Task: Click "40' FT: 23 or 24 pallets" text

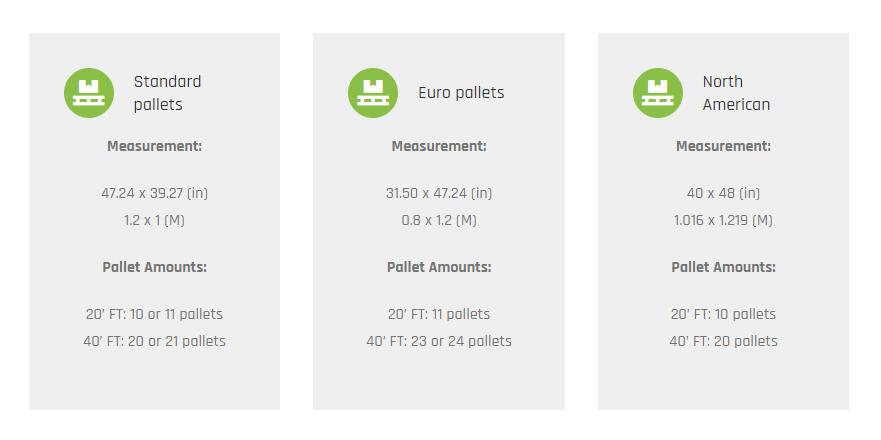Action: (x=439, y=341)
